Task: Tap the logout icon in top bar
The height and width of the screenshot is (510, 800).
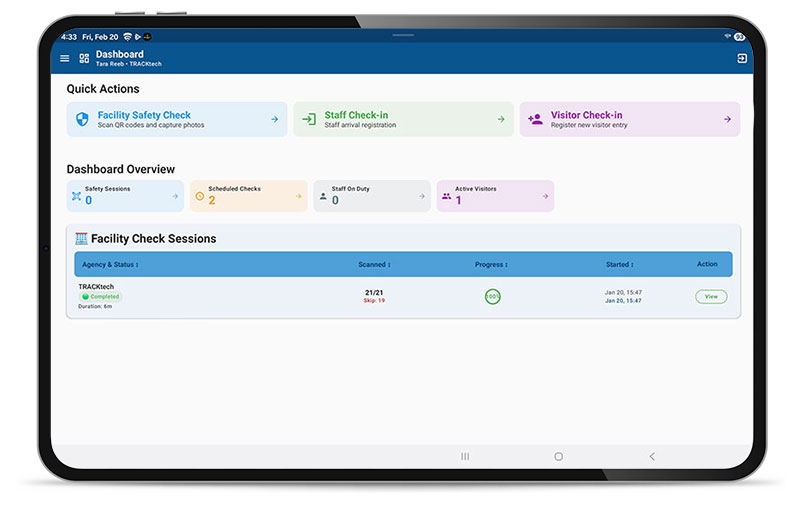Action: 741,59
